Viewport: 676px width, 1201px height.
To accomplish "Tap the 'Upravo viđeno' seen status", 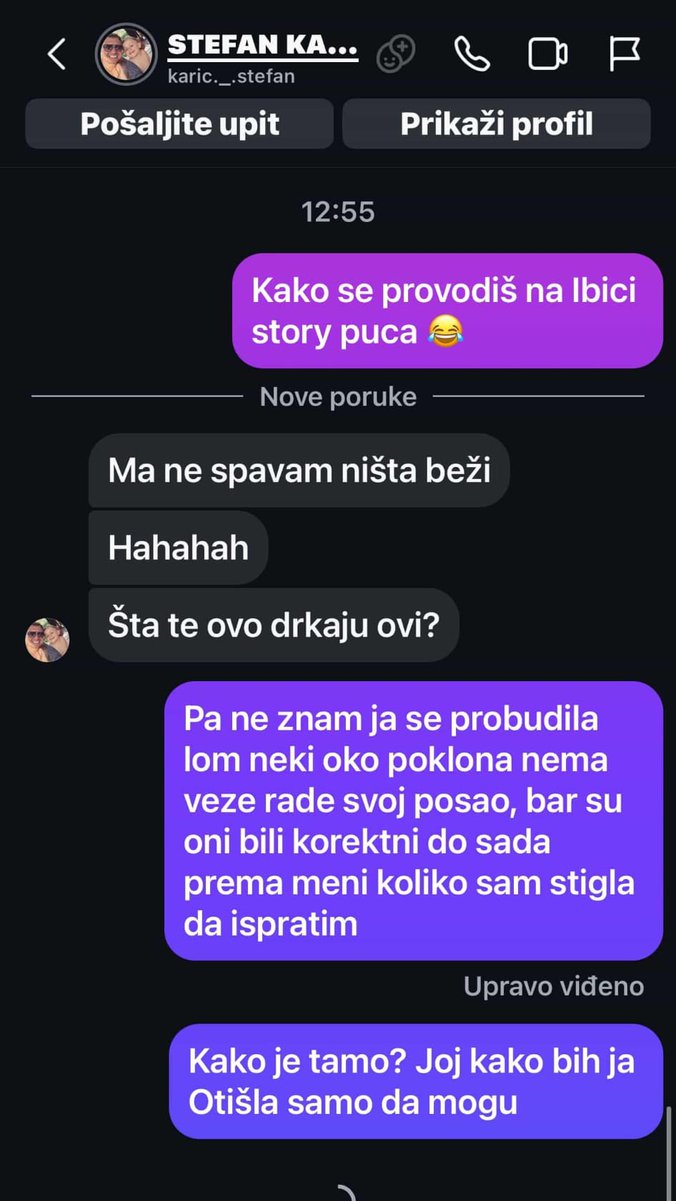I will click(x=554, y=987).
